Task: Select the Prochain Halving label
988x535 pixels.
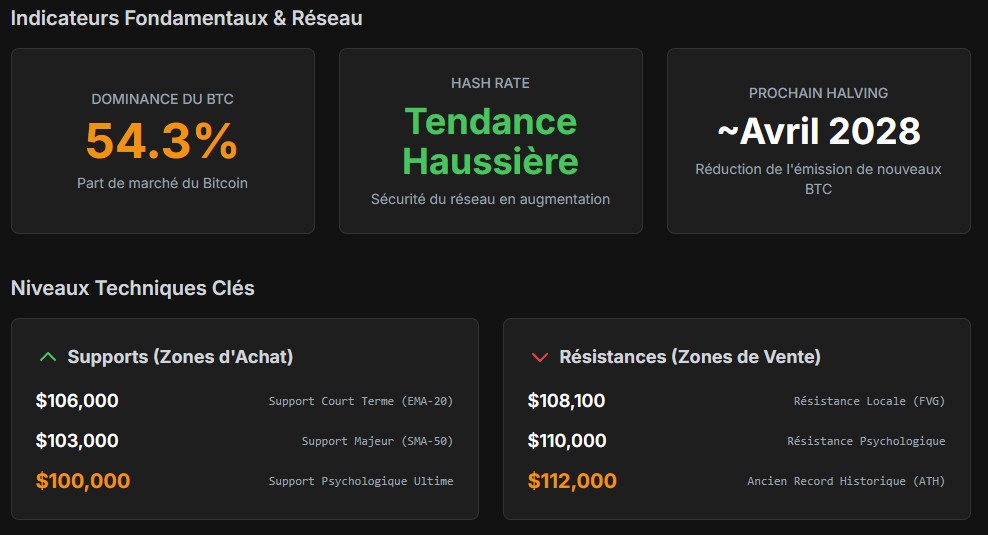Action: (819, 93)
